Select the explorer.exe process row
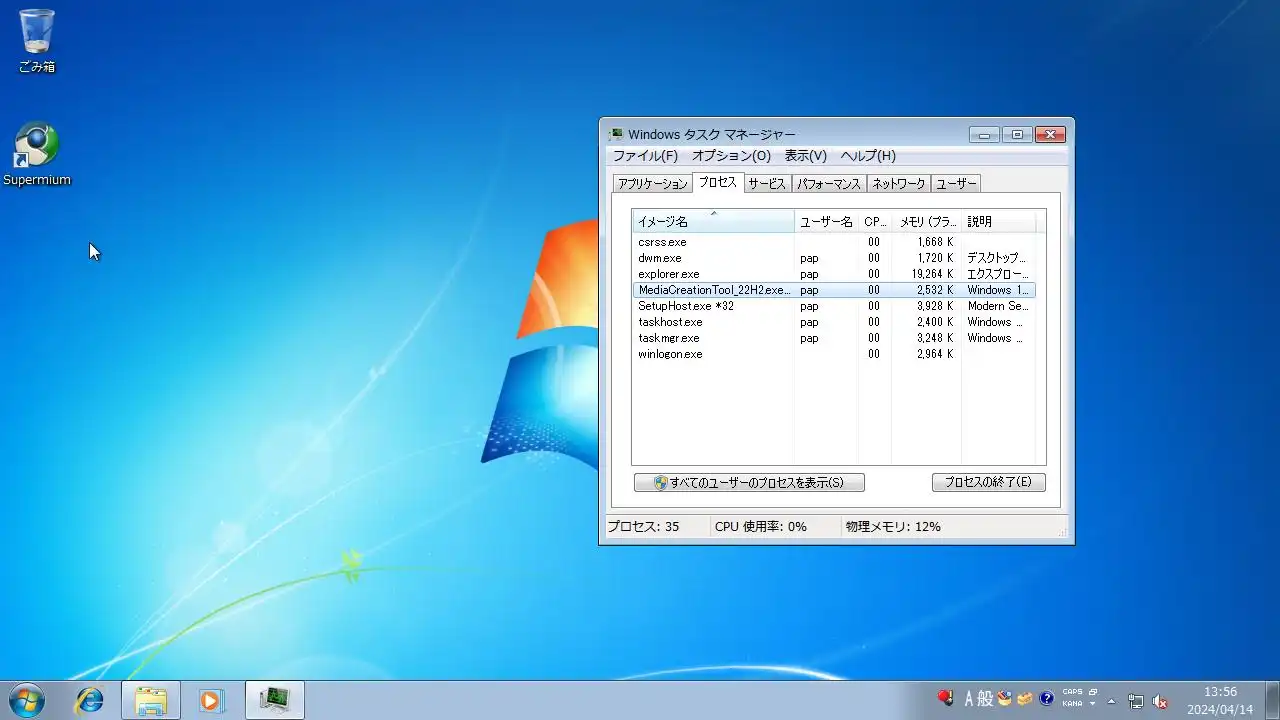1280x720 pixels. [x=834, y=274]
